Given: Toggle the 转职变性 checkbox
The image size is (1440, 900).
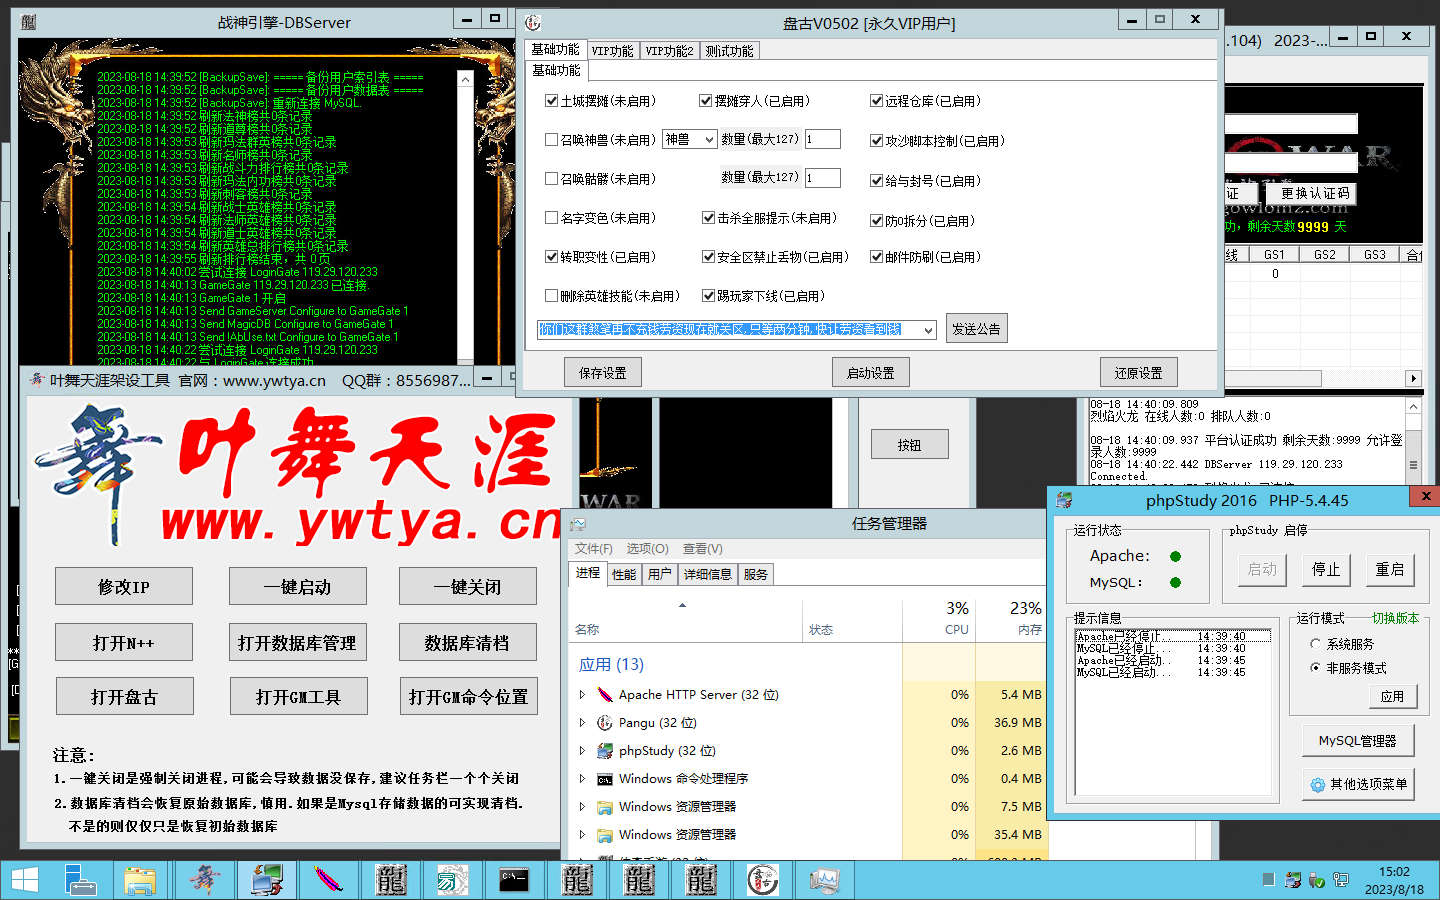Looking at the screenshot, I should 551,257.
